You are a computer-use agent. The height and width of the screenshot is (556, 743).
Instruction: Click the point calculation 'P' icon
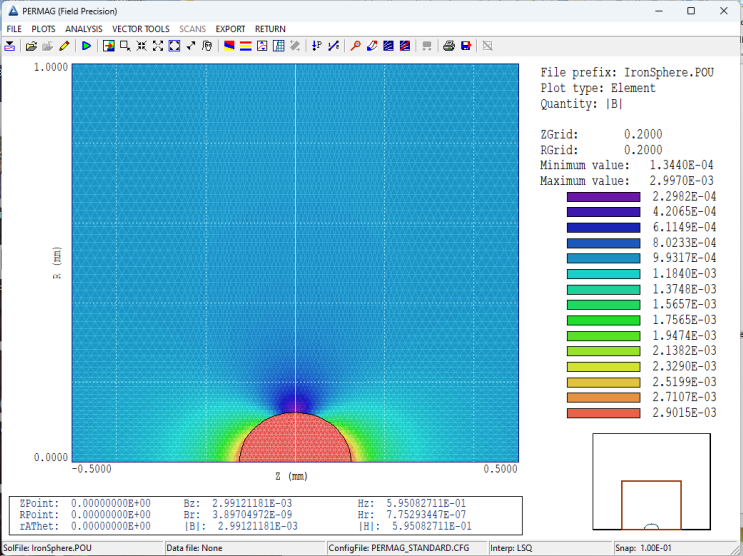(317, 46)
